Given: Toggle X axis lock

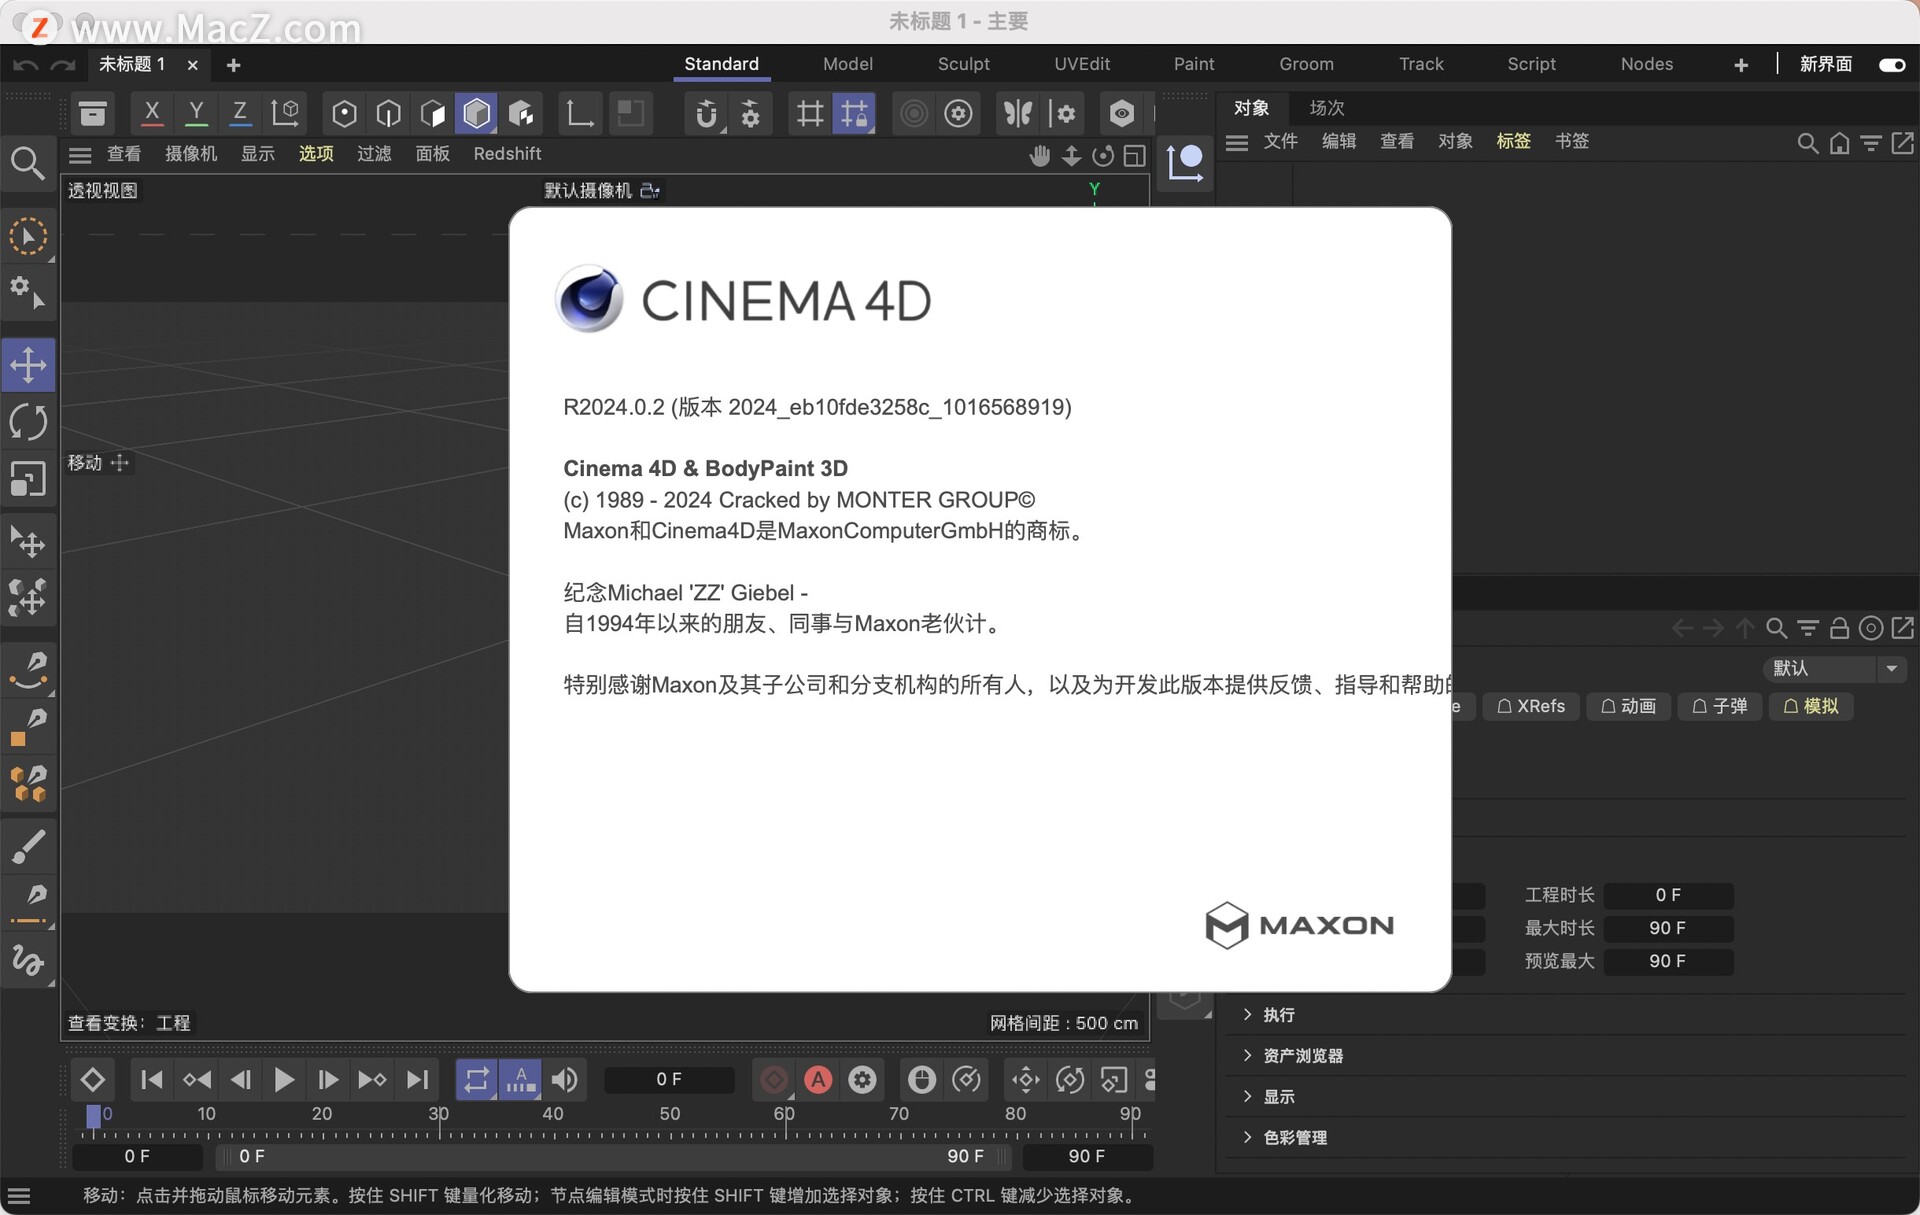Looking at the screenshot, I should click(152, 113).
